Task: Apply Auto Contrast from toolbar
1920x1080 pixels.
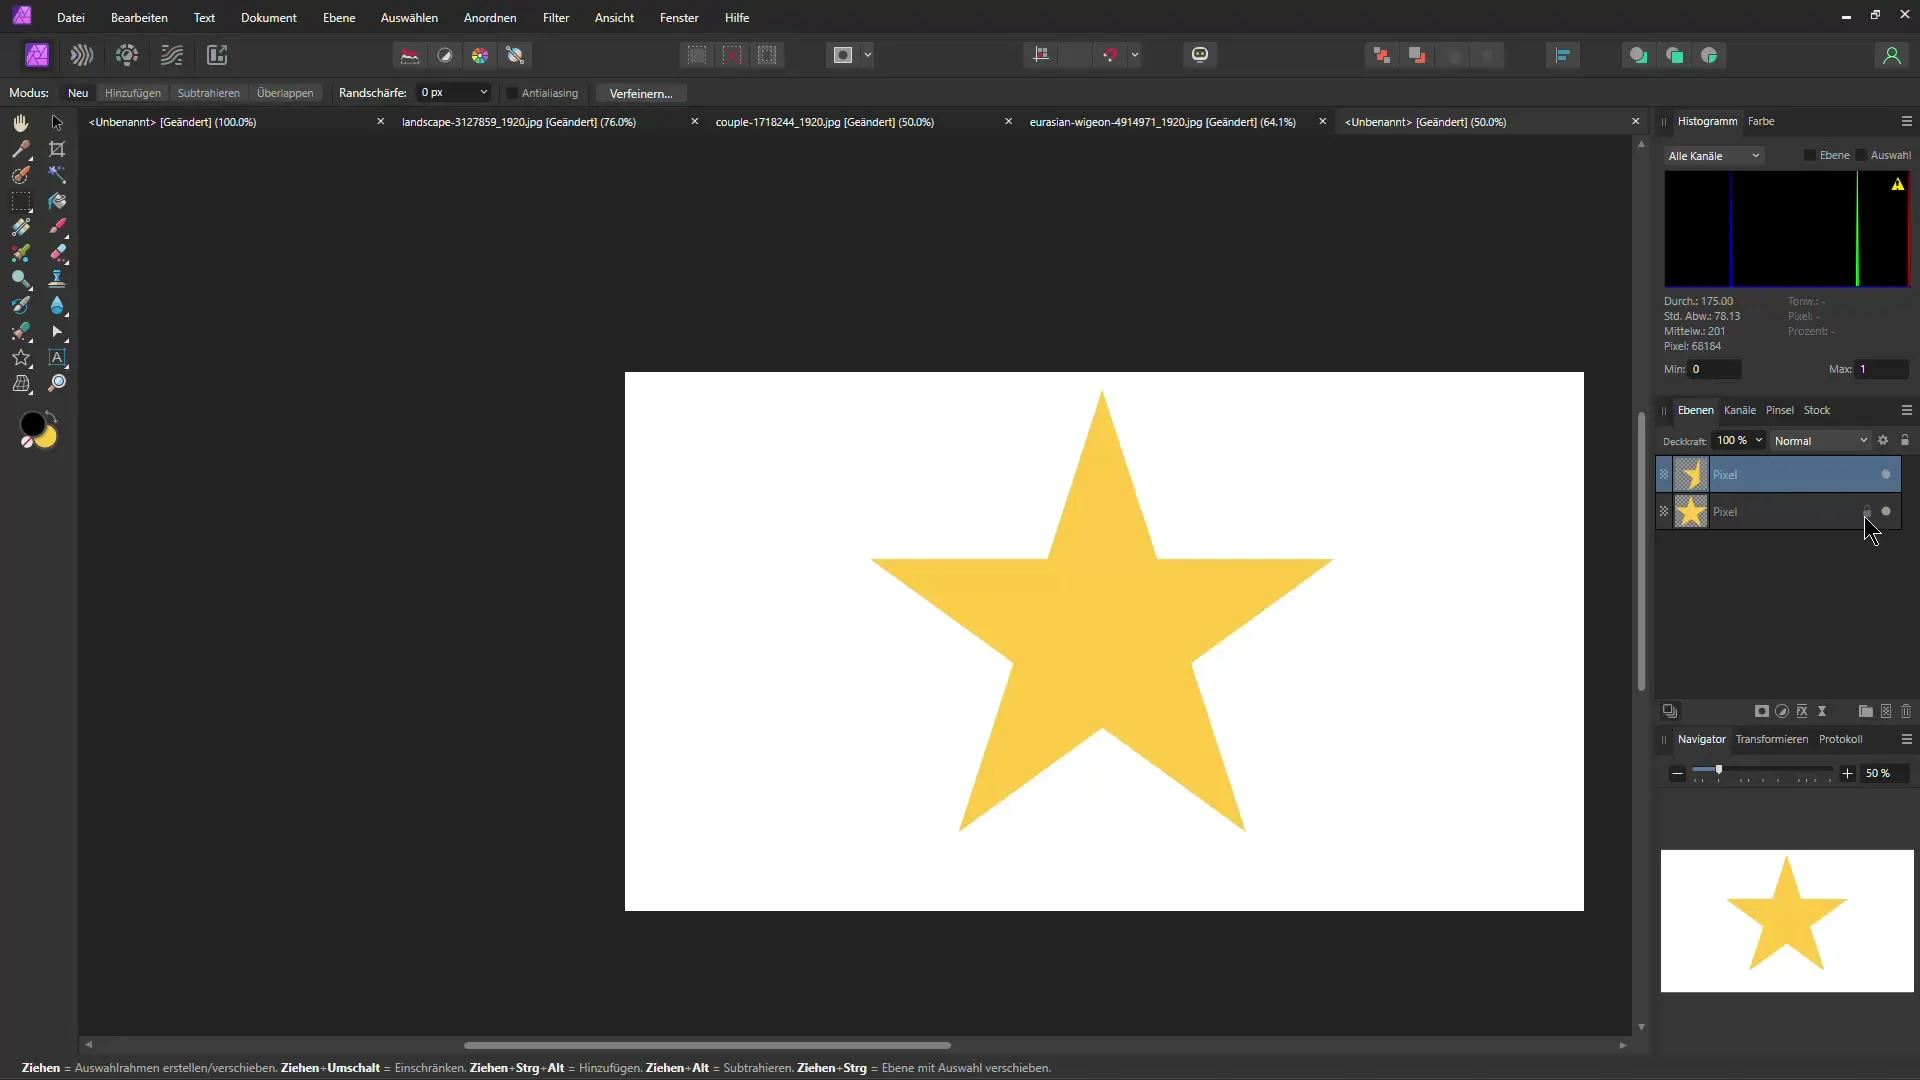Action: (x=445, y=55)
